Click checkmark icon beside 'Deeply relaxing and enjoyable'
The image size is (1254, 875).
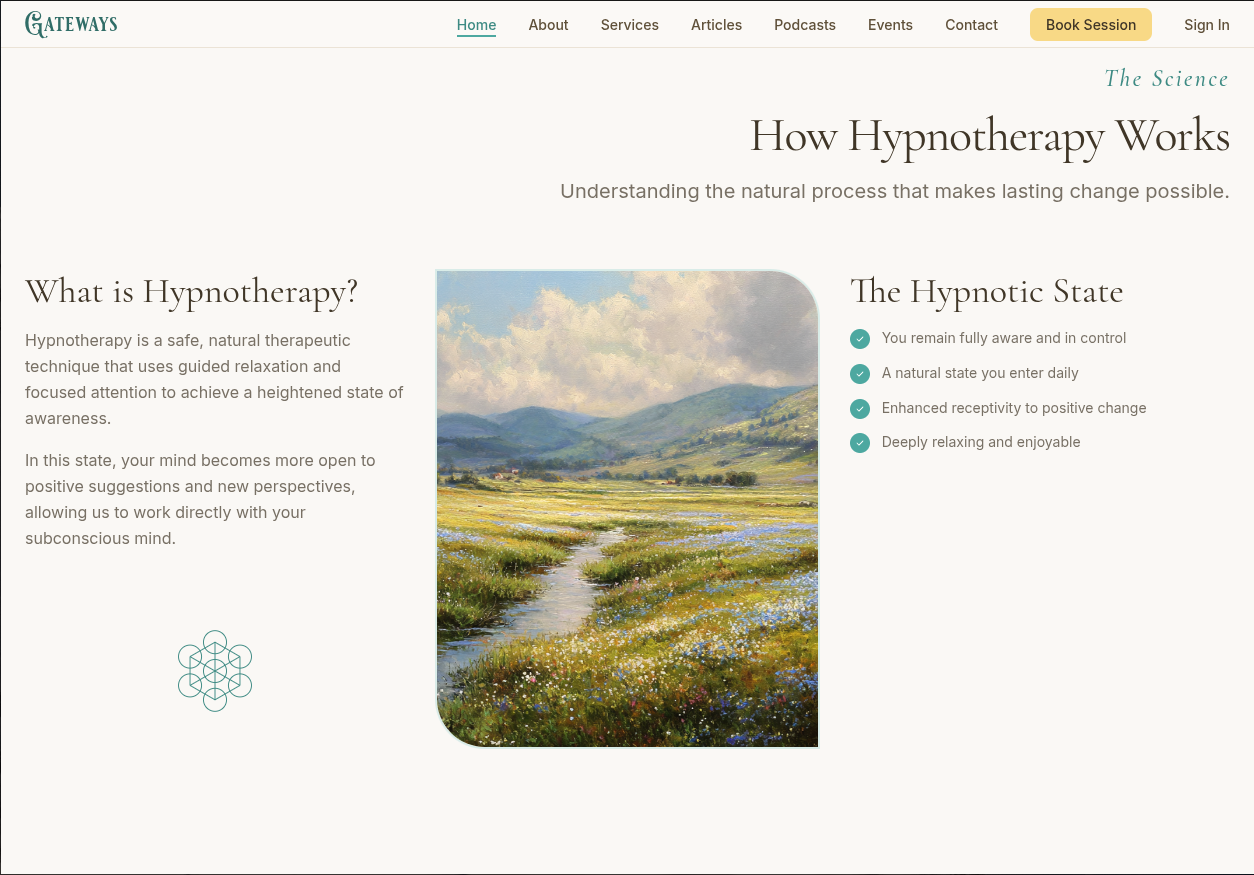coord(860,443)
